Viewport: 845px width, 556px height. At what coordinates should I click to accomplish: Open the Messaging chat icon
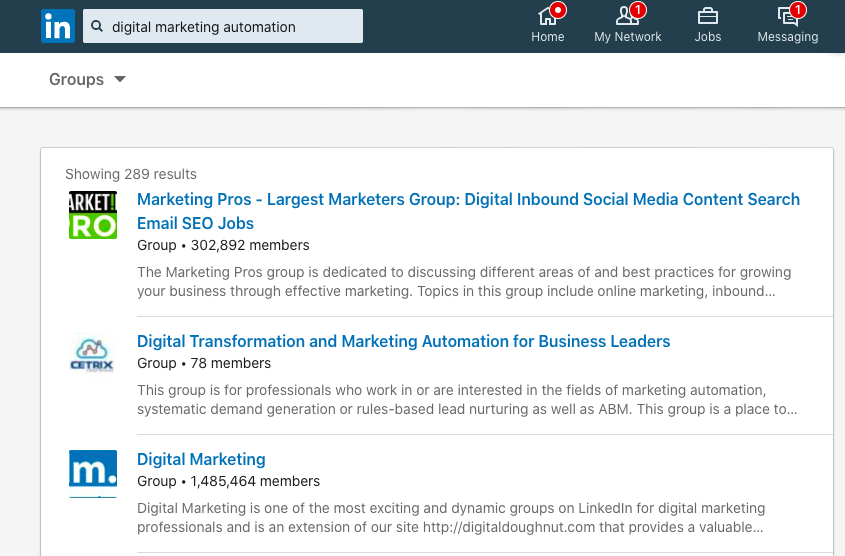click(x=787, y=15)
